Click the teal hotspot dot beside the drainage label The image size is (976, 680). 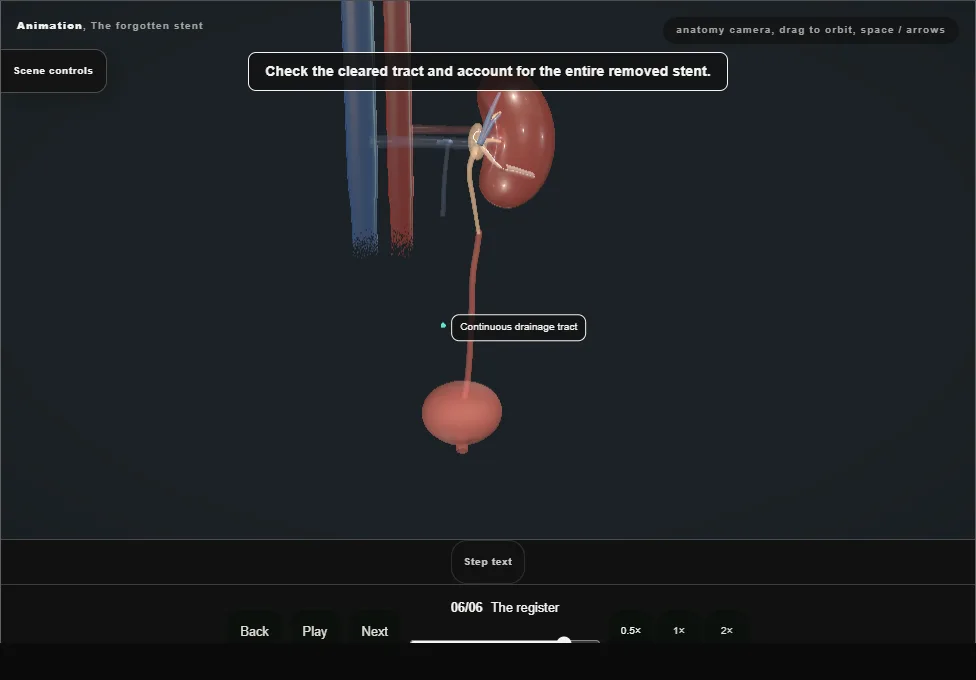coord(443,325)
